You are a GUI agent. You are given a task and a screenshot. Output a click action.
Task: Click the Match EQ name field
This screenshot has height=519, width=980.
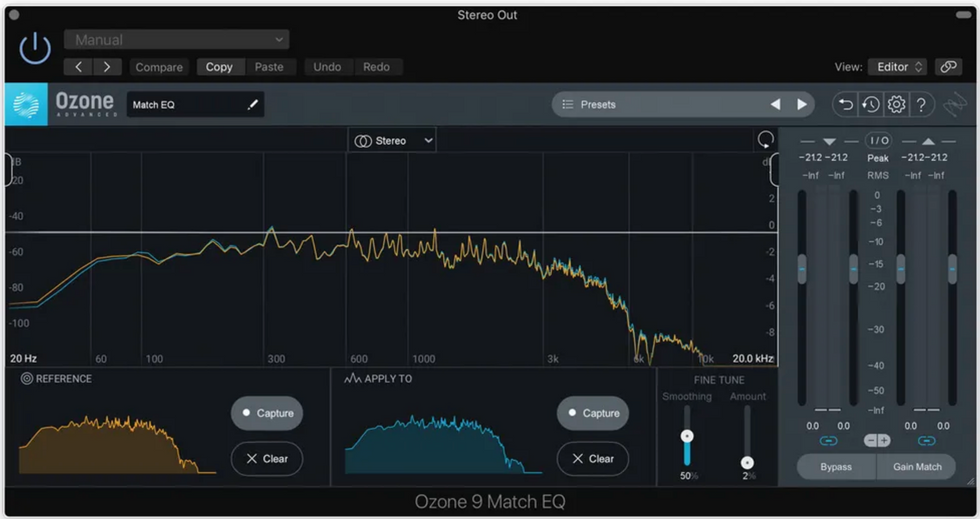point(195,104)
